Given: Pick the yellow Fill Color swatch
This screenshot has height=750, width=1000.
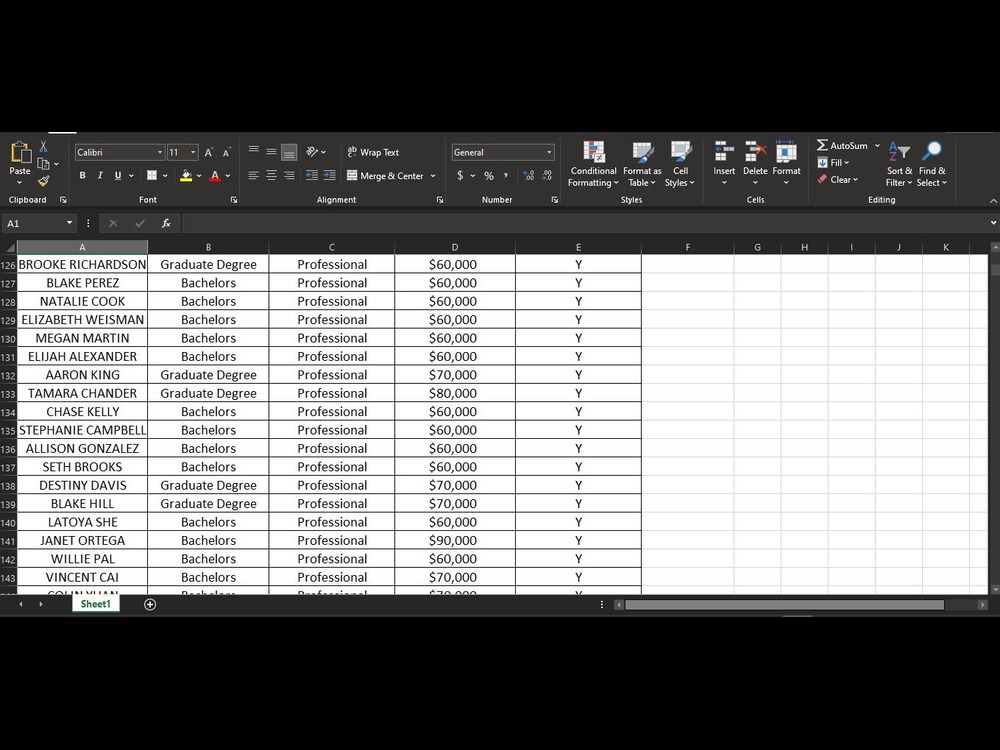Looking at the screenshot, I should point(186,175).
